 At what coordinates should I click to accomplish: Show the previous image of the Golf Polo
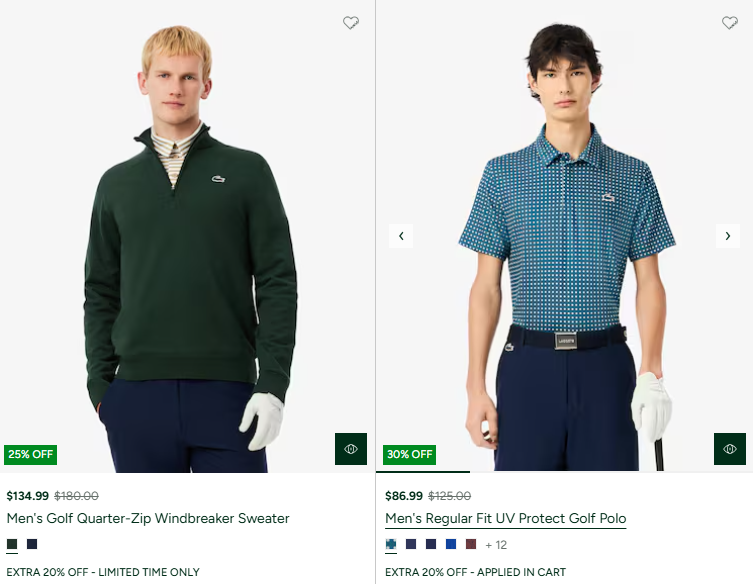point(401,236)
